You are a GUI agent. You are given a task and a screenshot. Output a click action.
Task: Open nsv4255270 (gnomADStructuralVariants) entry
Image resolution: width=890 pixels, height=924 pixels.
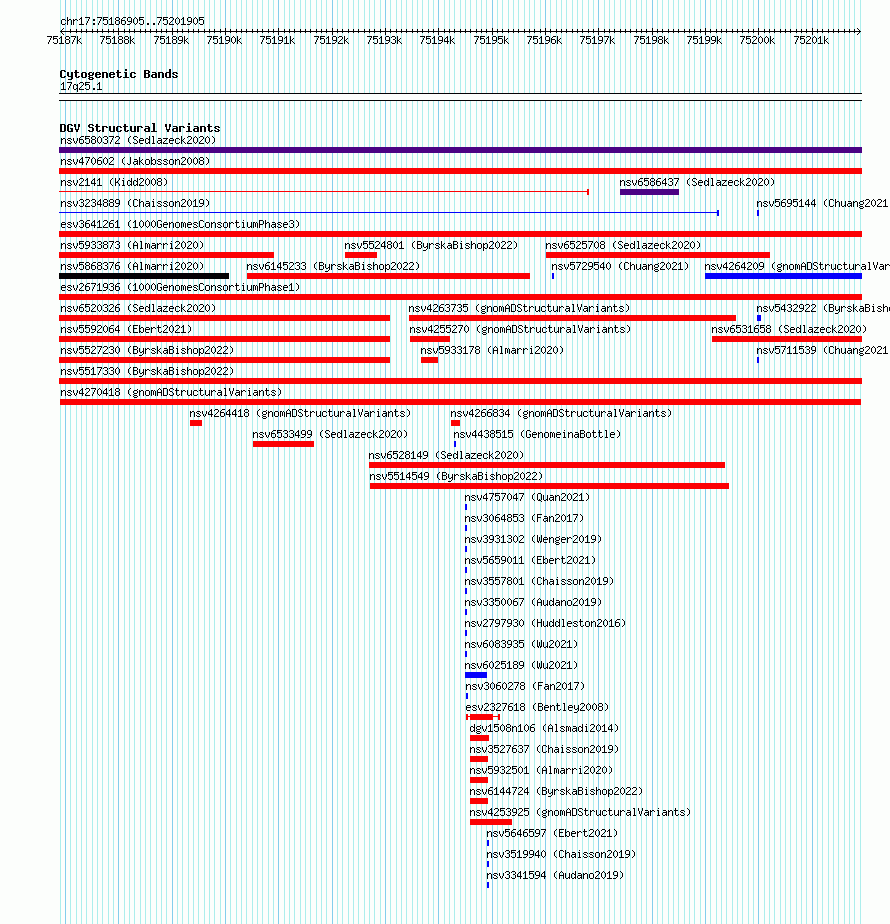(520, 329)
